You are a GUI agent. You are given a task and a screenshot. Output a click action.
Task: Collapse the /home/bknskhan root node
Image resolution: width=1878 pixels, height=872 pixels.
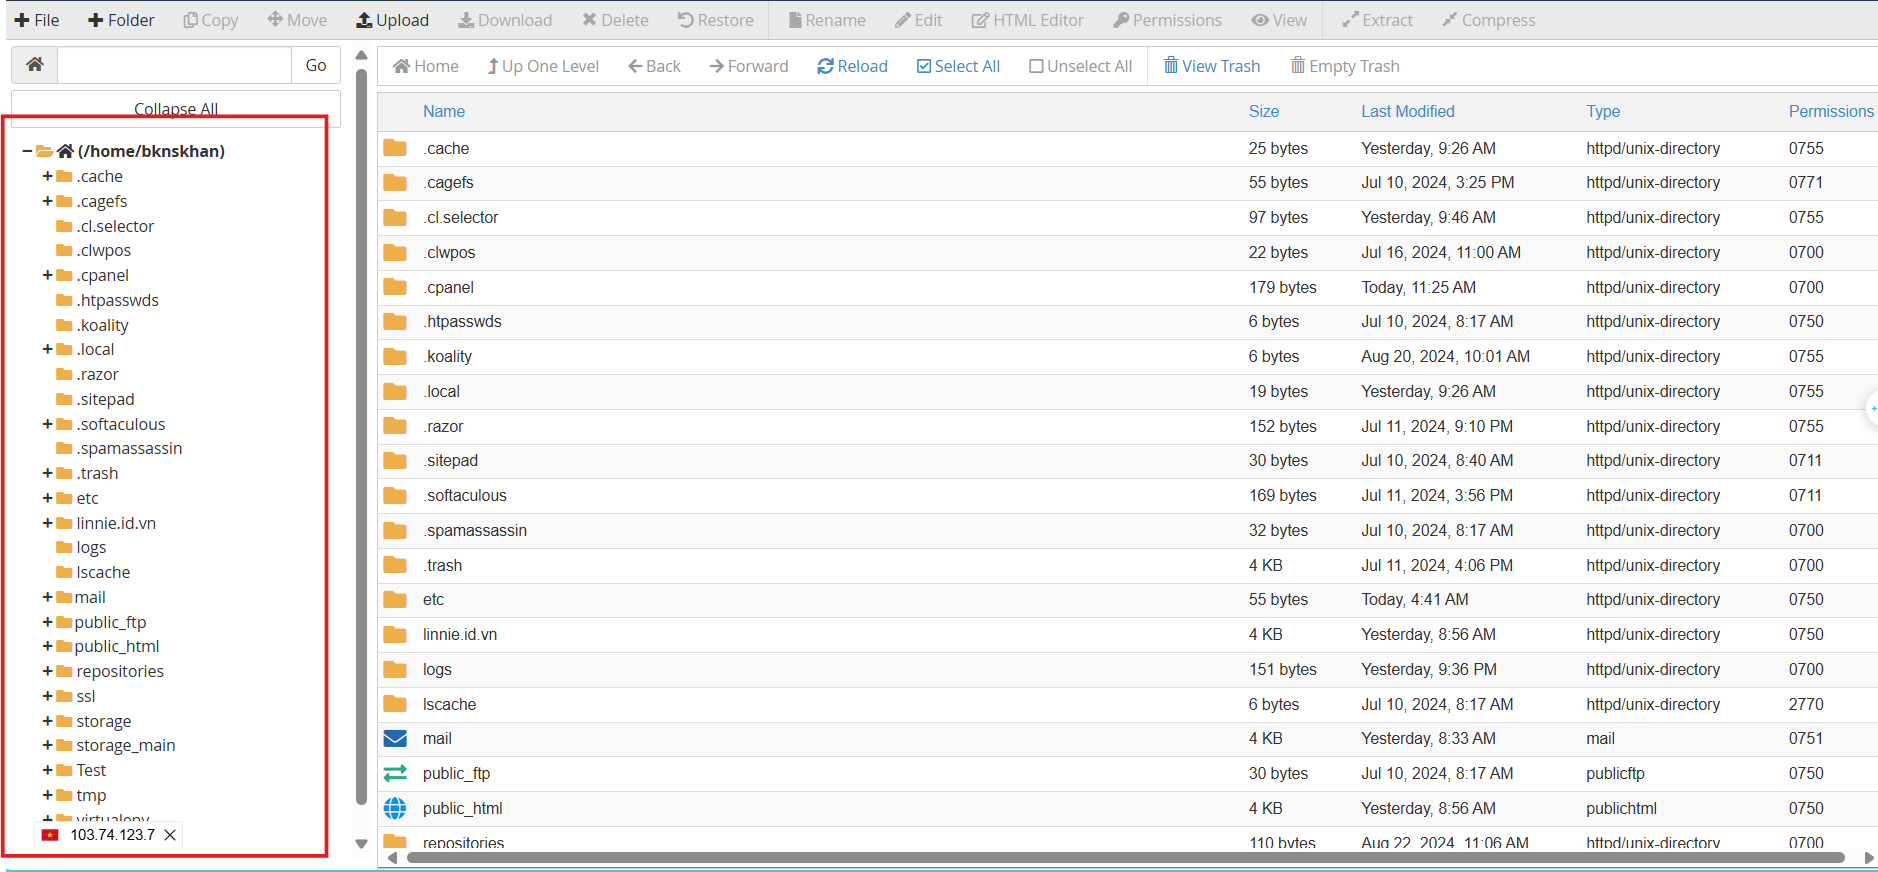pos(27,151)
